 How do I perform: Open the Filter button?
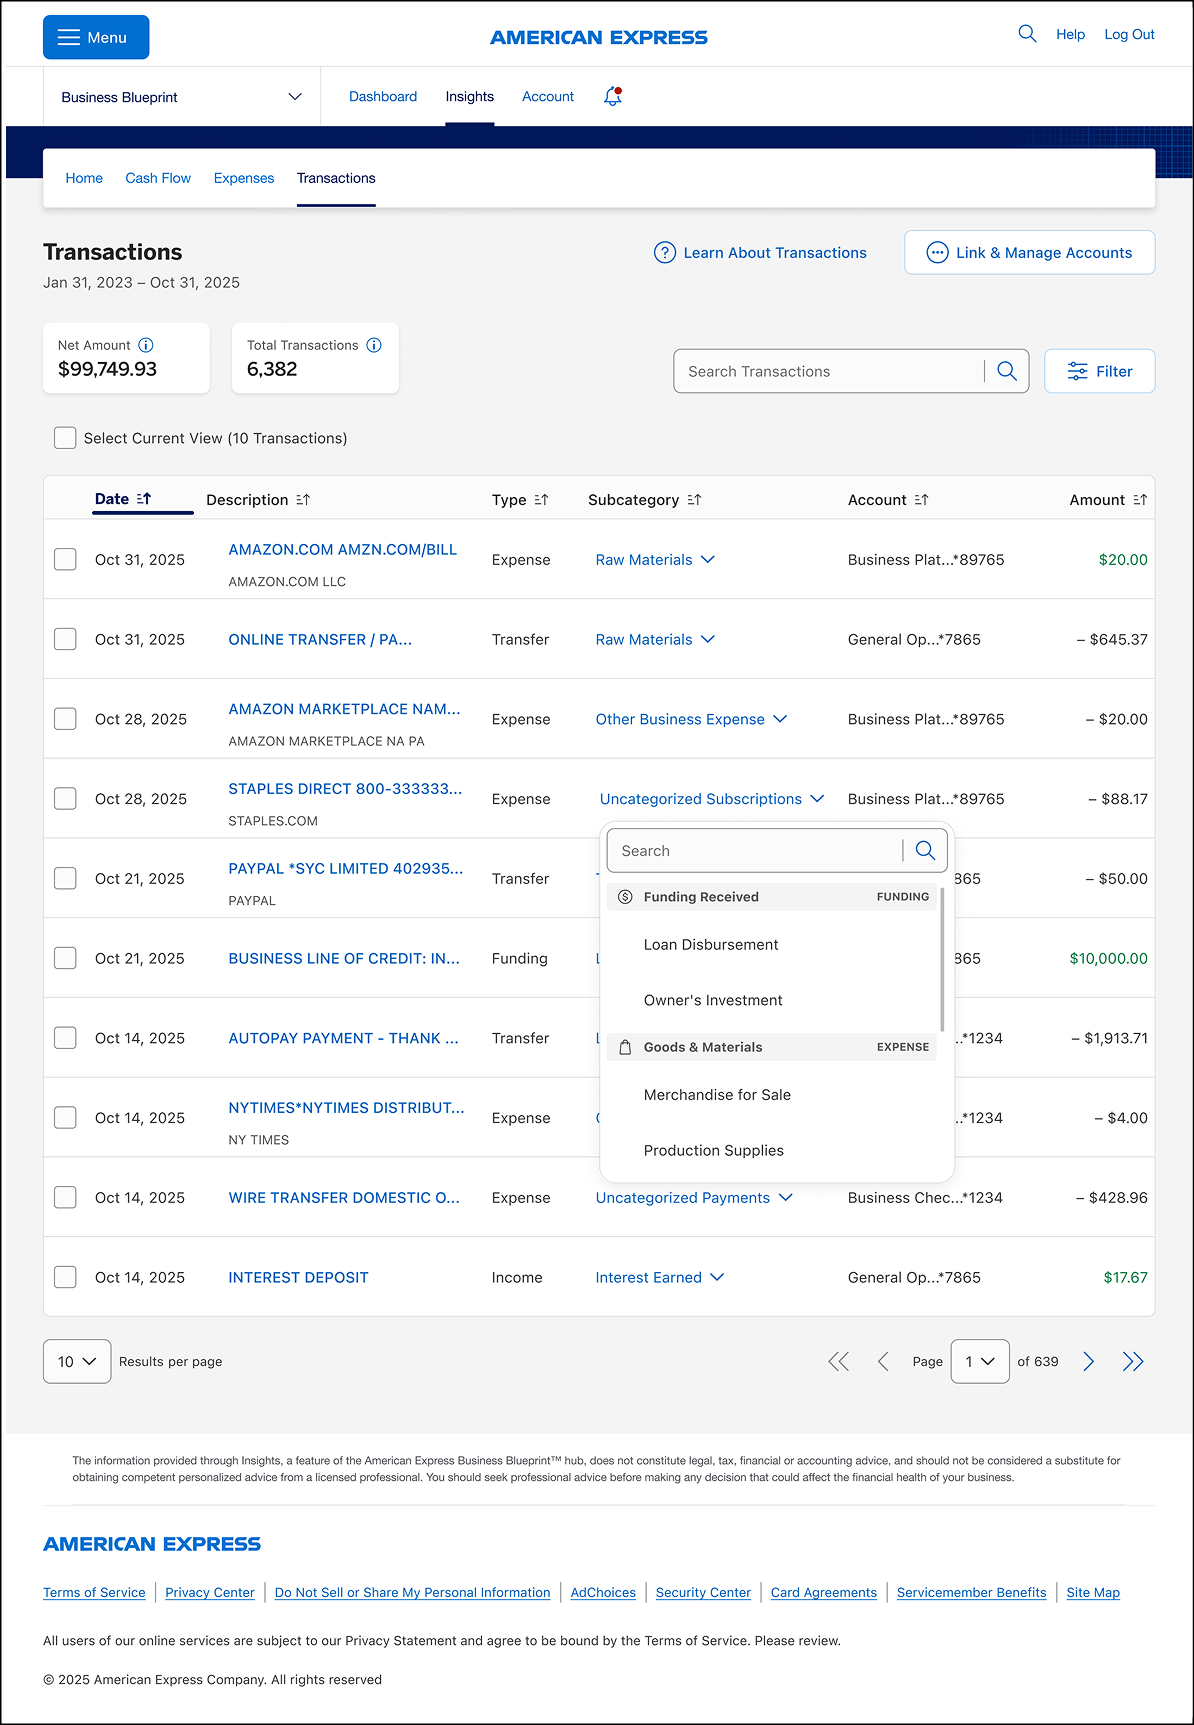pyautogui.click(x=1100, y=371)
